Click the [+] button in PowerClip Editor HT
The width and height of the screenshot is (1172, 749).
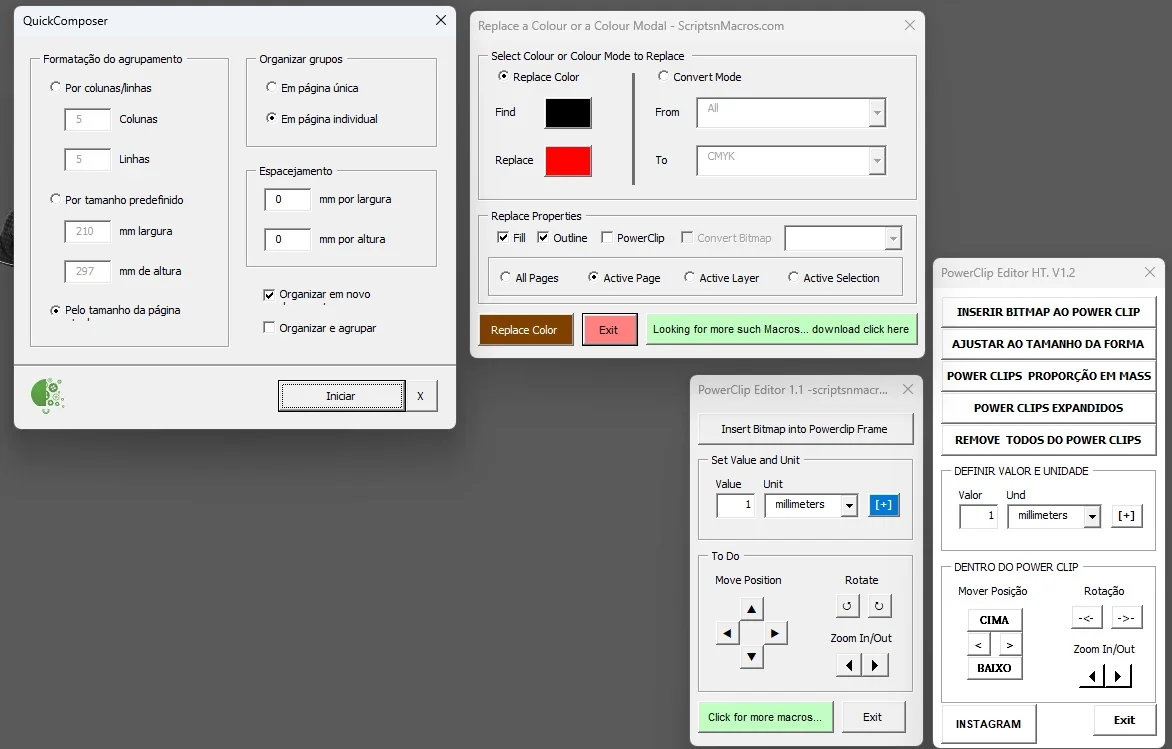[1126, 516]
